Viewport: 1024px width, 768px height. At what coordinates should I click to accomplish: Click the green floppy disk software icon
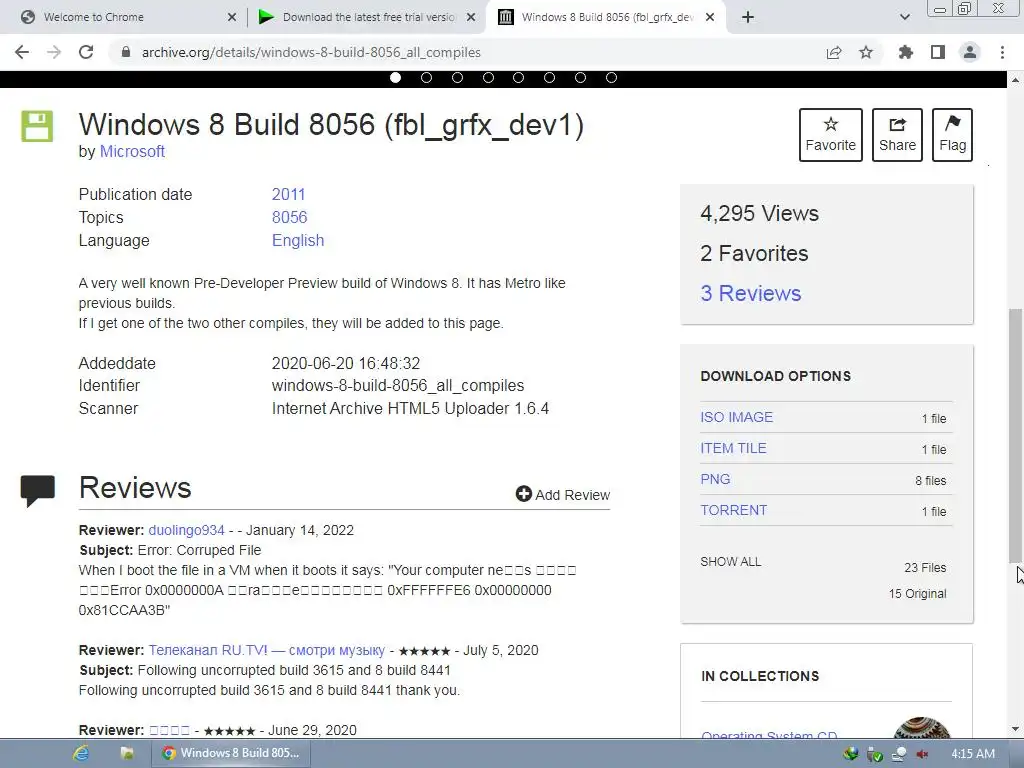pyautogui.click(x=37, y=126)
